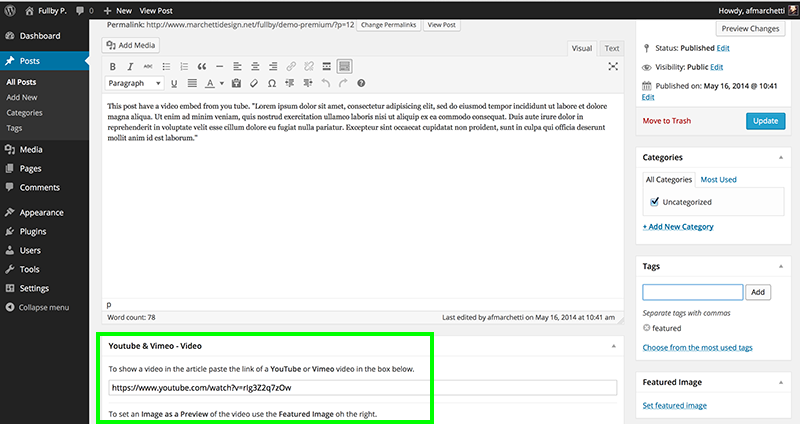Click the blue Update button

coord(765,121)
